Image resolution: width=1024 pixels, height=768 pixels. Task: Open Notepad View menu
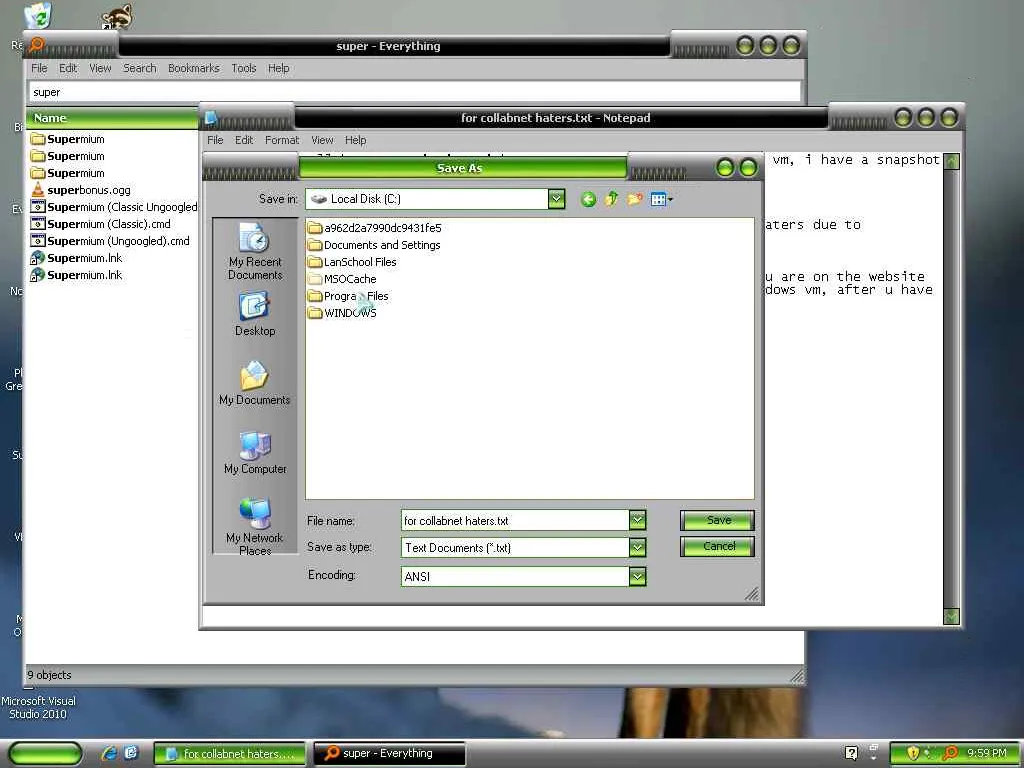322,140
